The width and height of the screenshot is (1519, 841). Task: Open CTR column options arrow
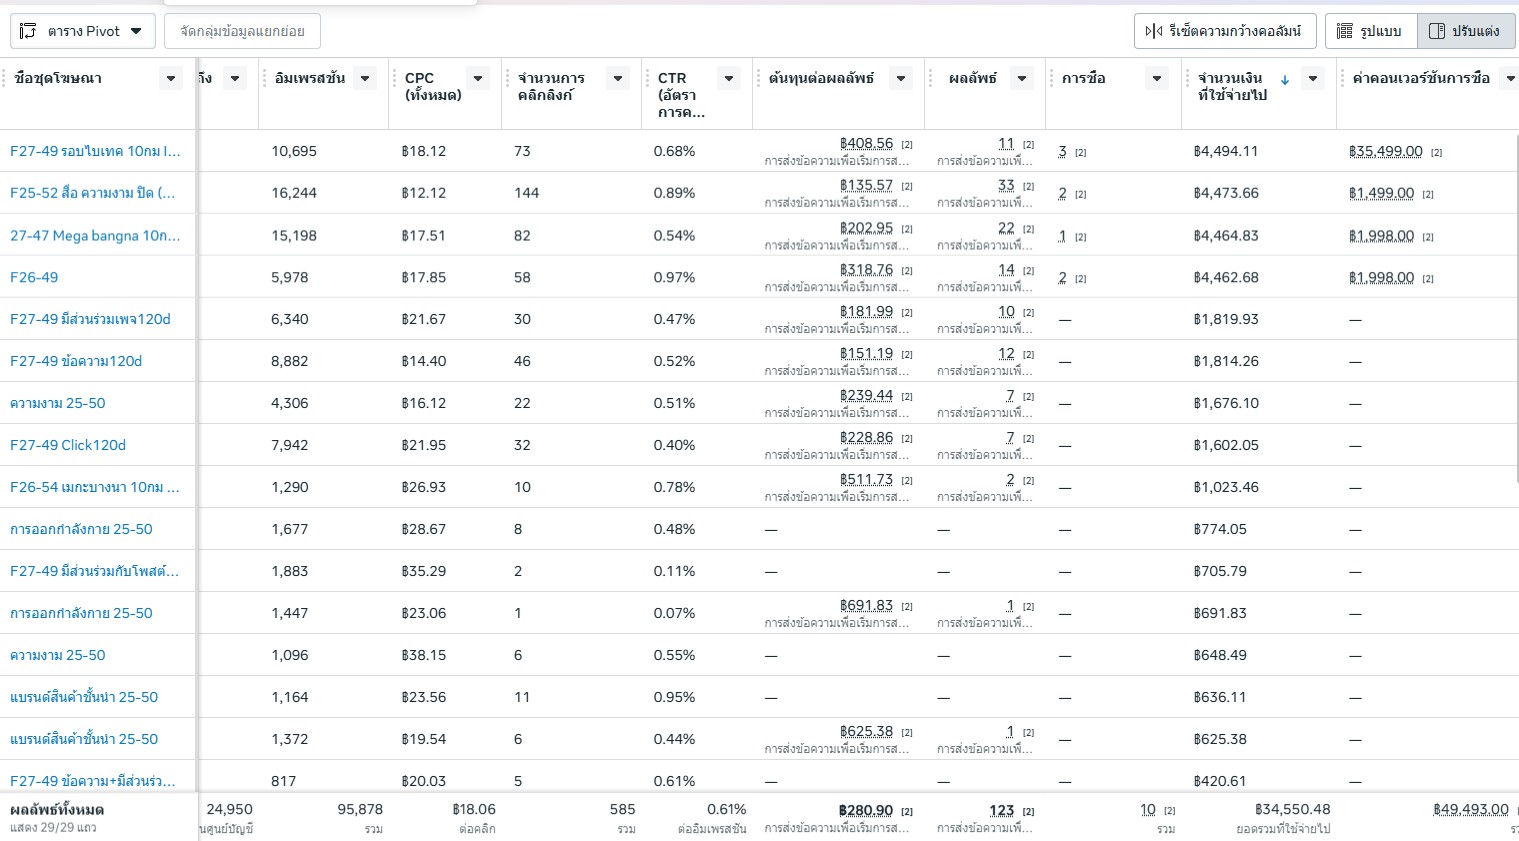(729, 78)
